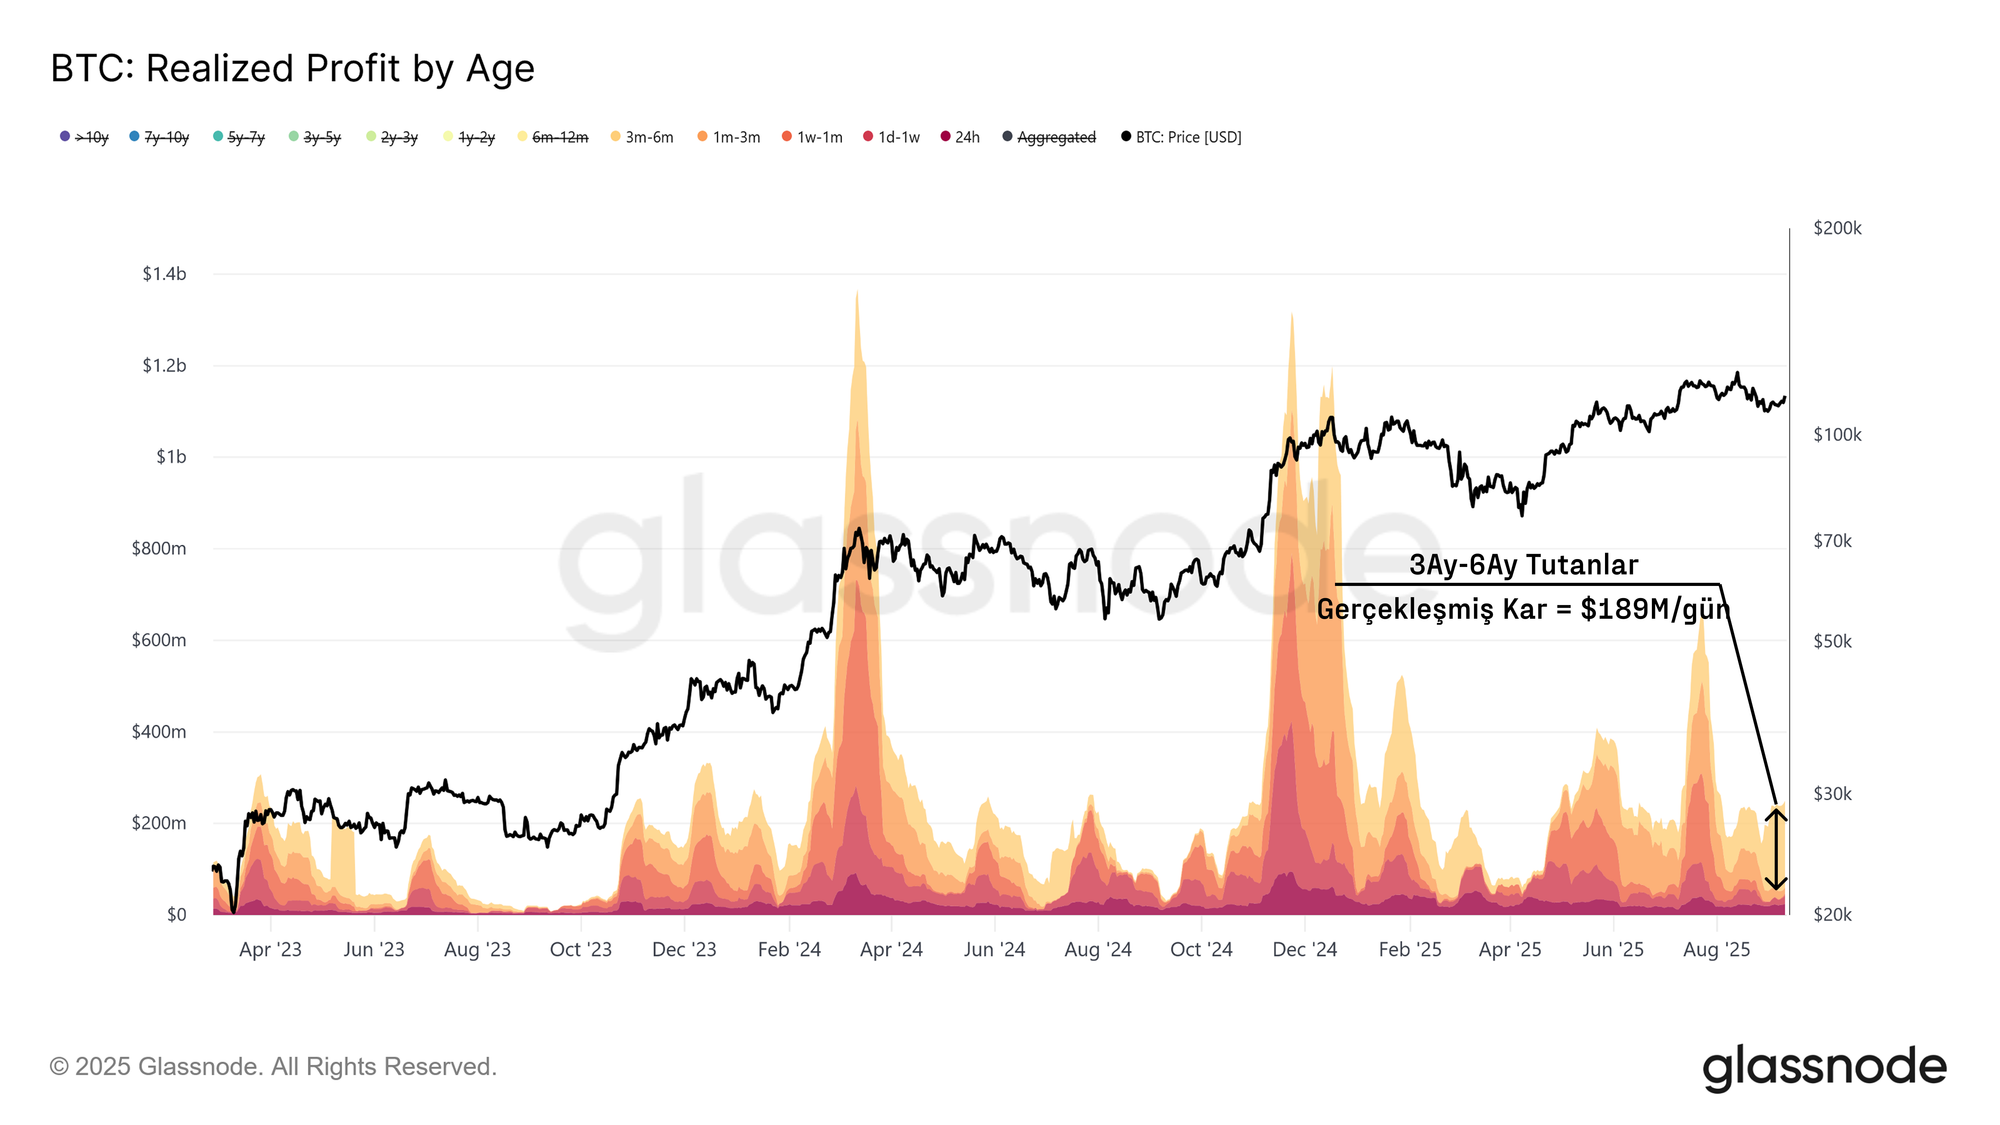Show the 2y-3y series
2000x1125 pixels.
coord(392,137)
